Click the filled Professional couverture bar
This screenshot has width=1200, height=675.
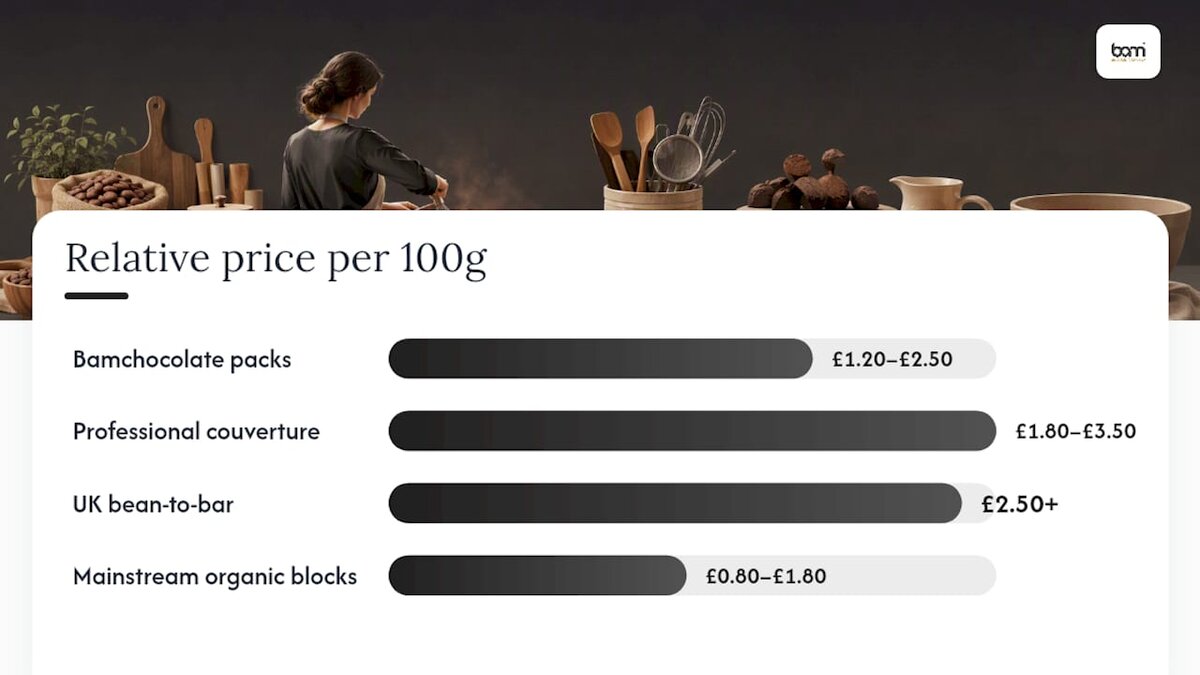[692, 431]
